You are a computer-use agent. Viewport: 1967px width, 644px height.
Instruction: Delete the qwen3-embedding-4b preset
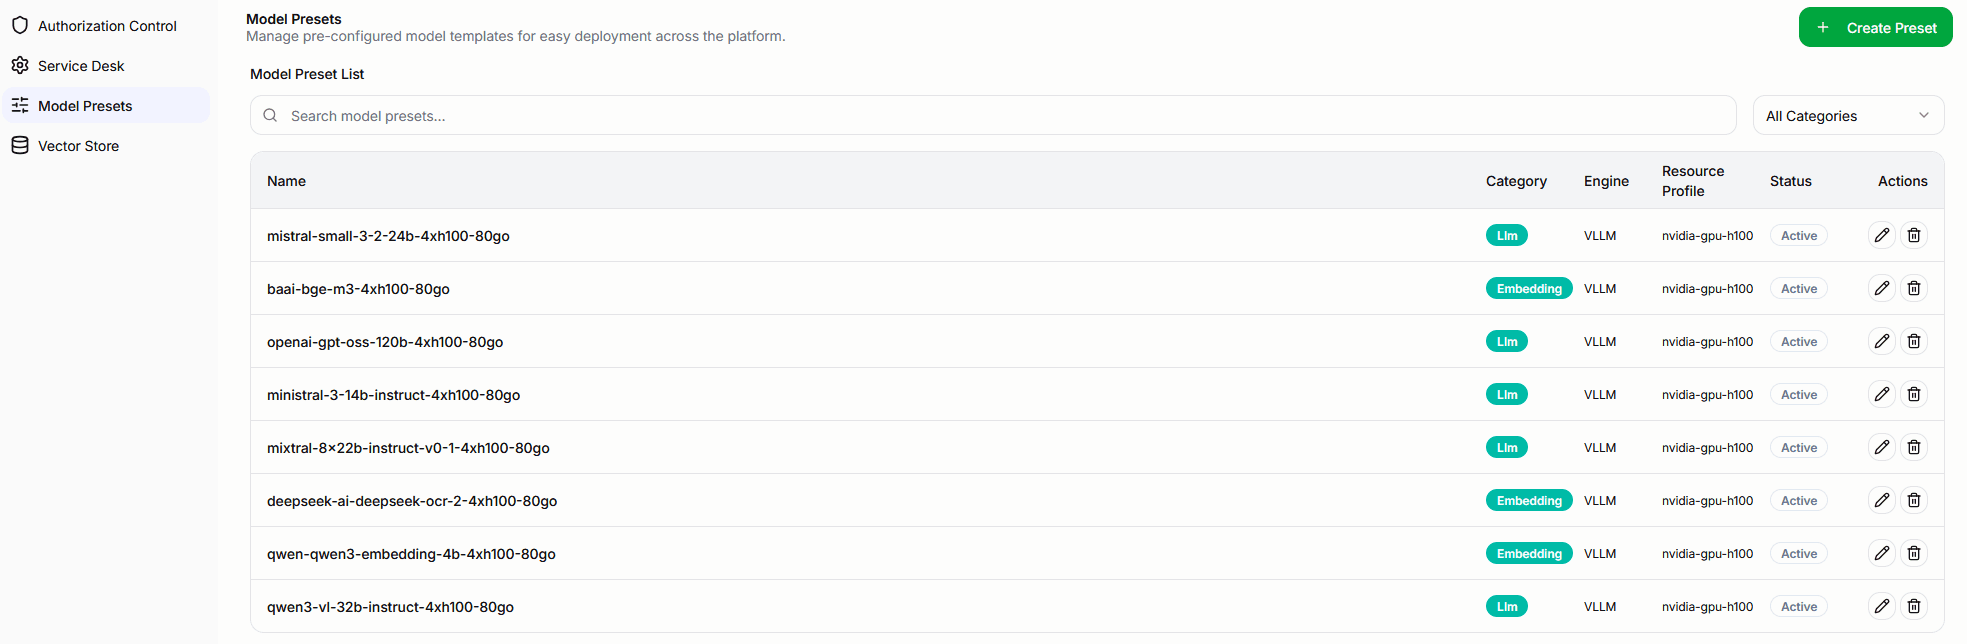[x=1914, y=553]
